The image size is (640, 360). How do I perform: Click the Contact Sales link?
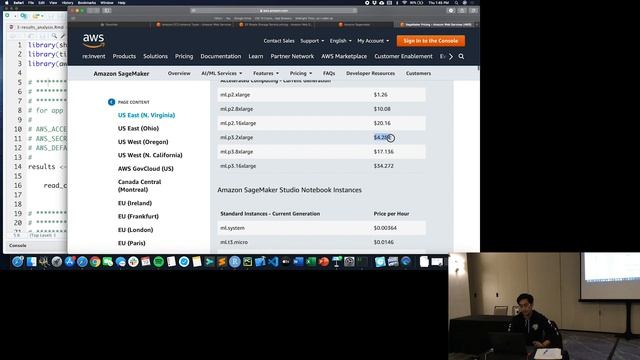279,41
